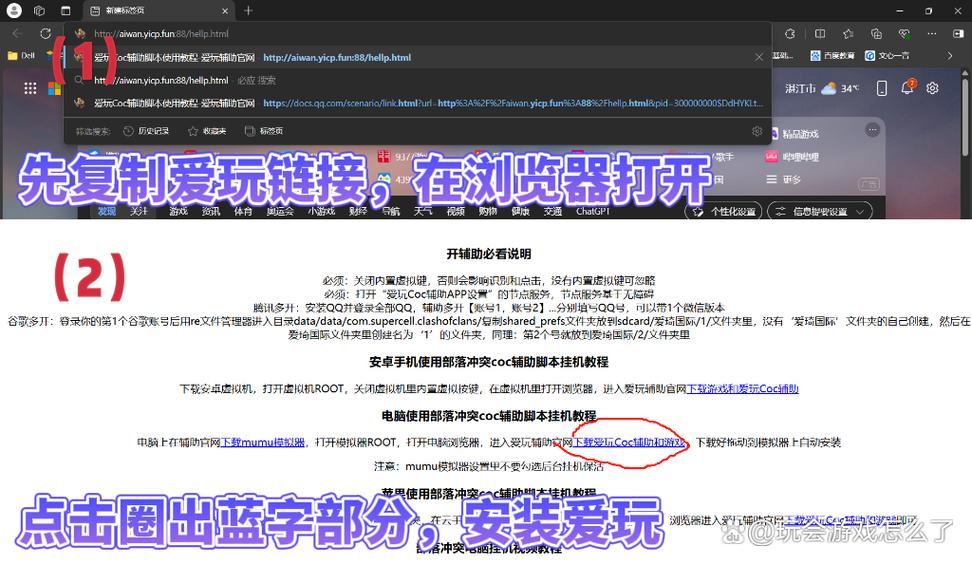Open the browser profile avatar menu

(14, 11)
